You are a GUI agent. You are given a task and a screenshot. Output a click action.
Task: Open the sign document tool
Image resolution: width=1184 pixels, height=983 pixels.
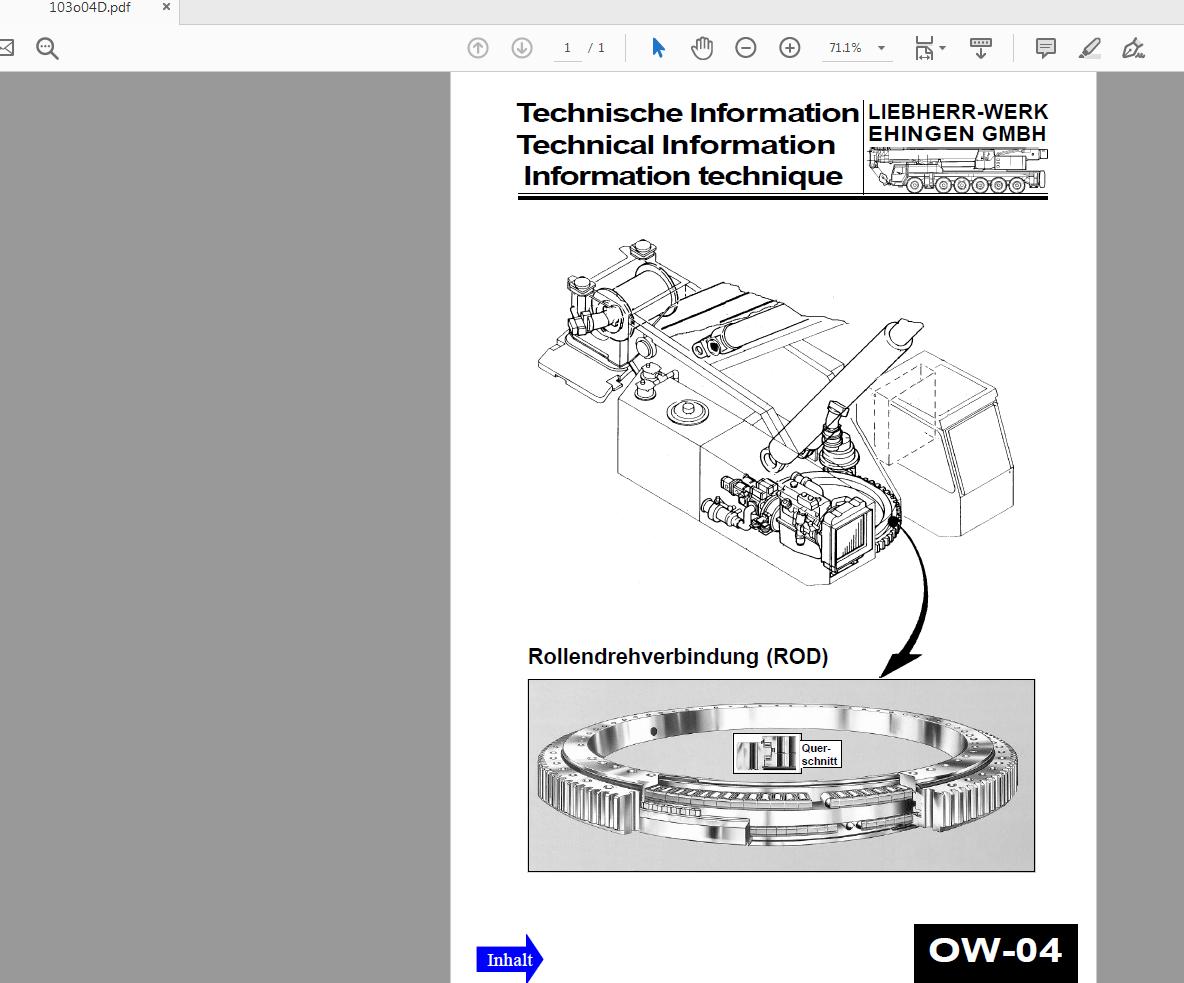(1133, 48)
